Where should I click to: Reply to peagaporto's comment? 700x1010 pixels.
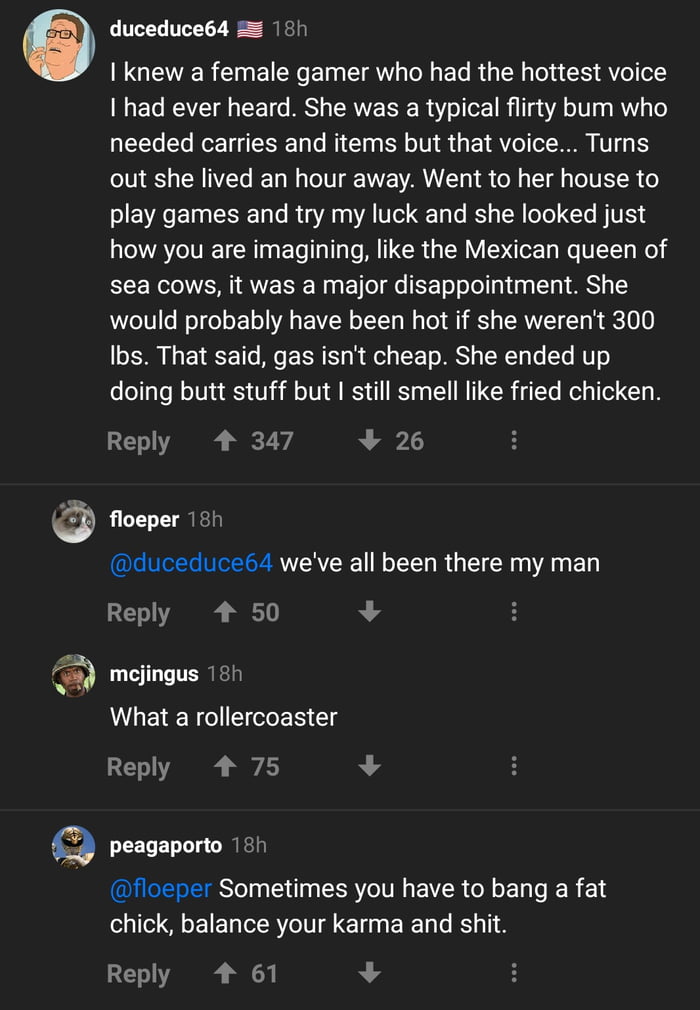click(138, 973)
